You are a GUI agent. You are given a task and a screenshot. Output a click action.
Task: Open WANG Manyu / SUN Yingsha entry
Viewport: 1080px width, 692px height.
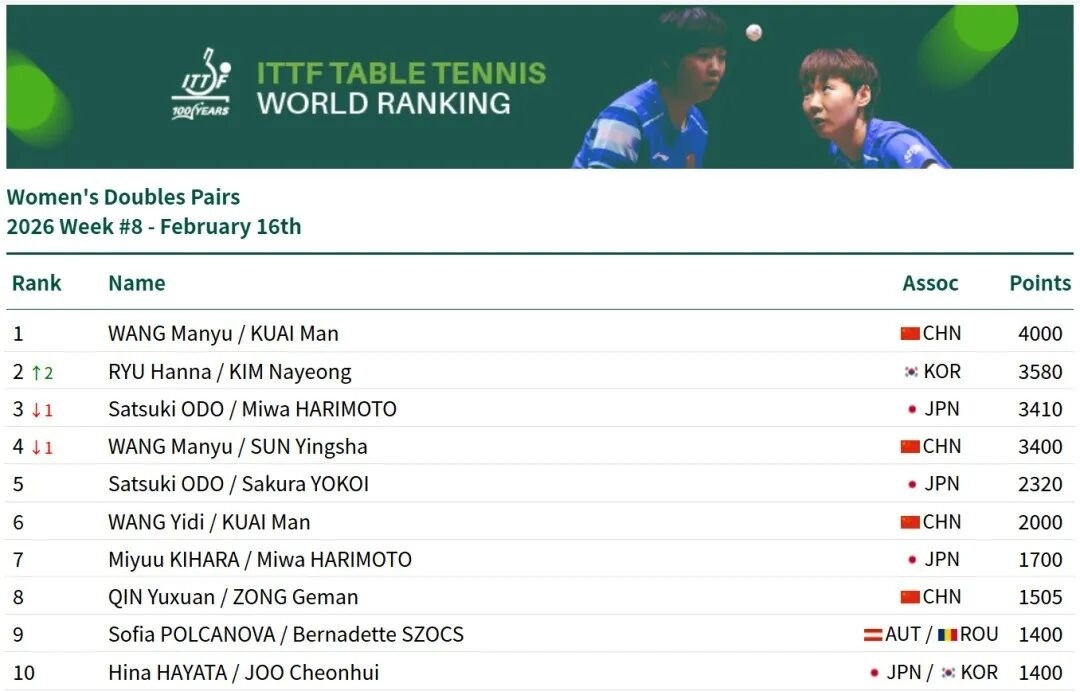[238, 447]
